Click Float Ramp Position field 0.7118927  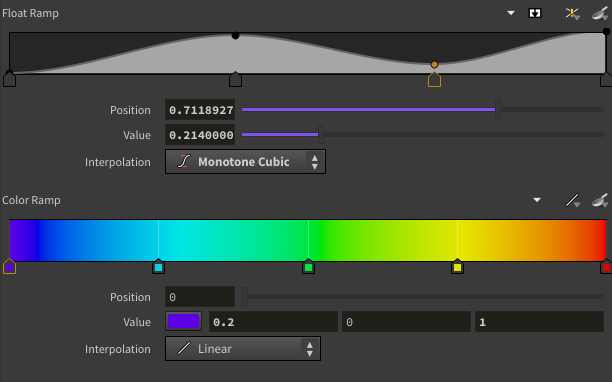point(200,110)
